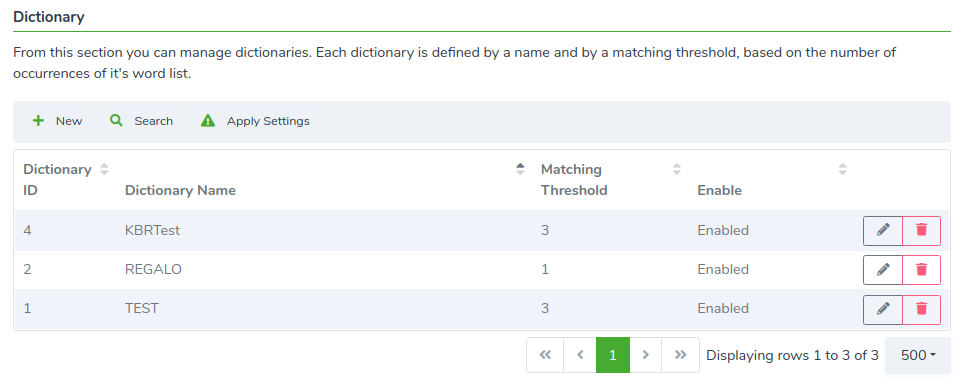Viewport: 963px width, 383px height.
Task: Remove the REGALO dictionary using trash icon
Action: click(x=921, y=270)
